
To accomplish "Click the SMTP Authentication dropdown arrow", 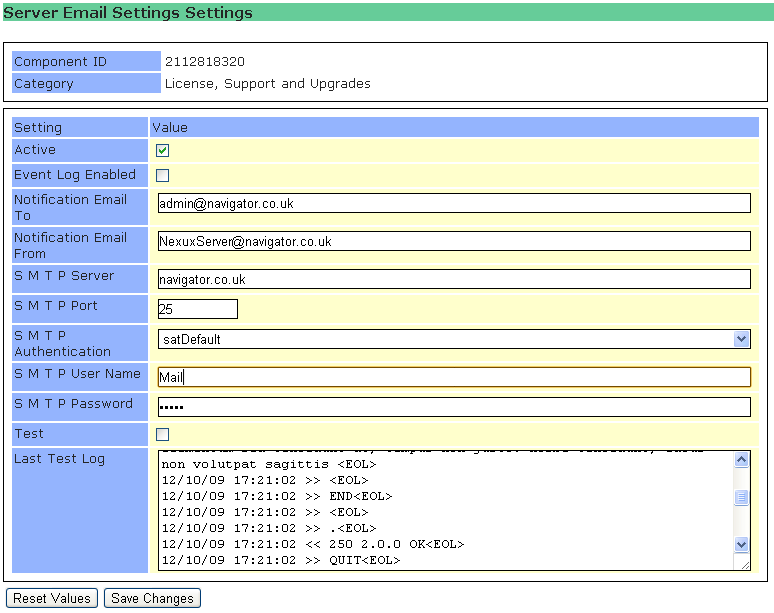I will pos(741,339).
